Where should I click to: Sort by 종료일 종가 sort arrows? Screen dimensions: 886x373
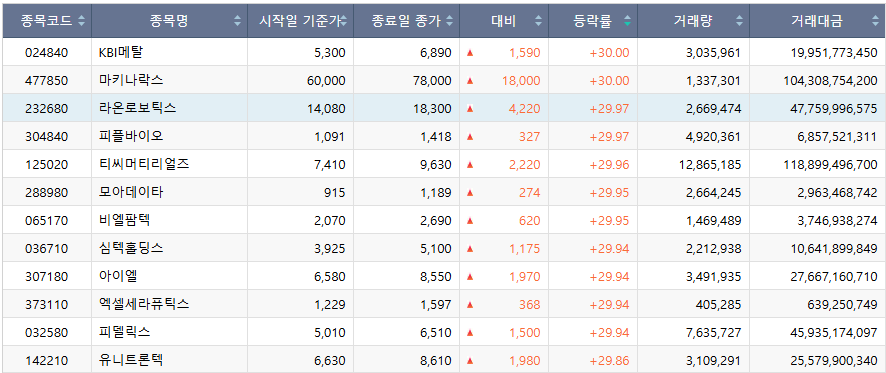tap(450, 21)
